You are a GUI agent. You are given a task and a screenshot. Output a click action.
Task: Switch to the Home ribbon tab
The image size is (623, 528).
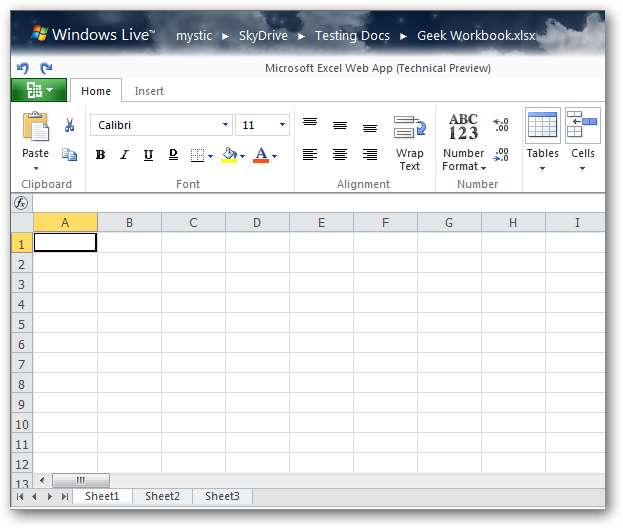click(x=96, y=91)
